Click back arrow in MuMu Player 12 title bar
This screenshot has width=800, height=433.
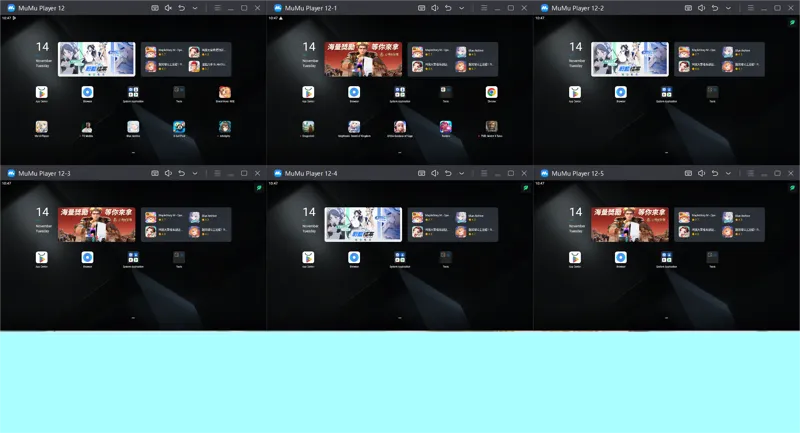click(x=181, y=8)
